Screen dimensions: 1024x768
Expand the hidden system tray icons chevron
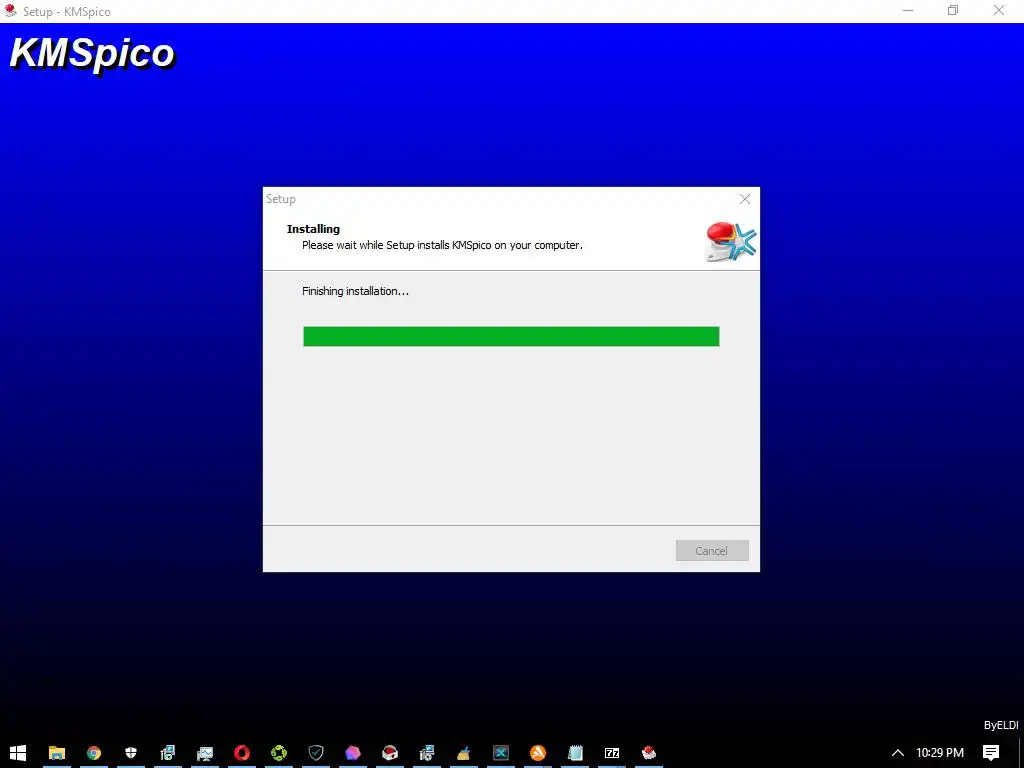[898, 753]
